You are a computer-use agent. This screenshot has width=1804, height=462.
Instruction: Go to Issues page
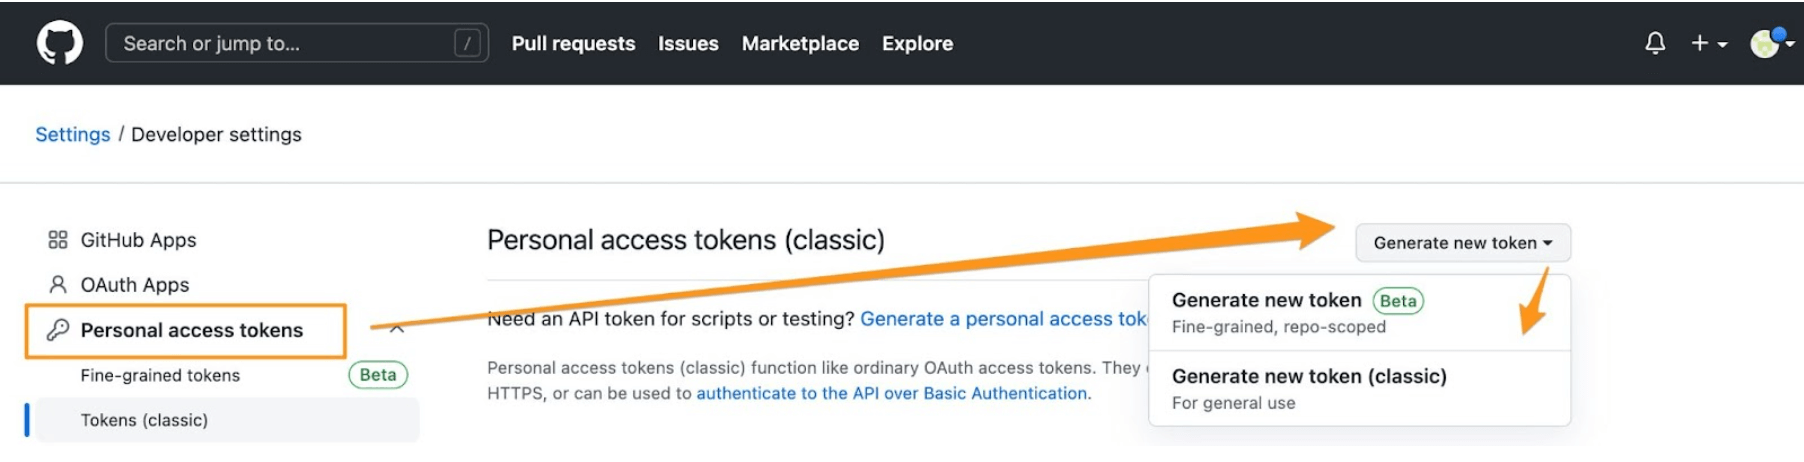coord(688,44)
